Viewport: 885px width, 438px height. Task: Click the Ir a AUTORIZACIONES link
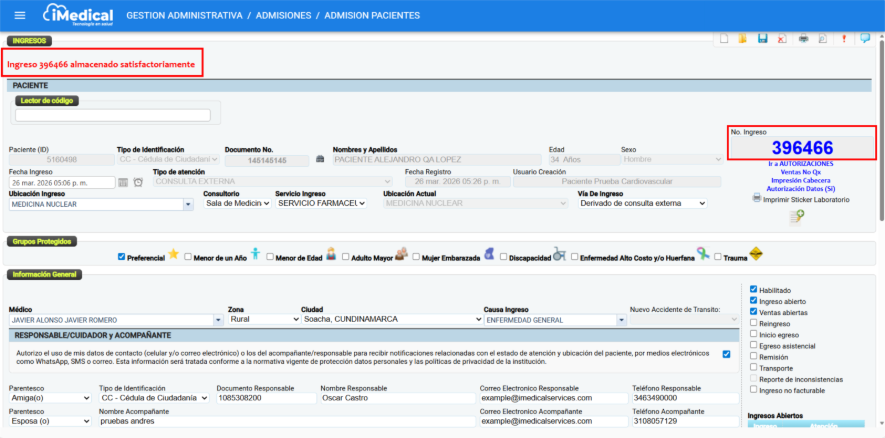tap(801, 163)
